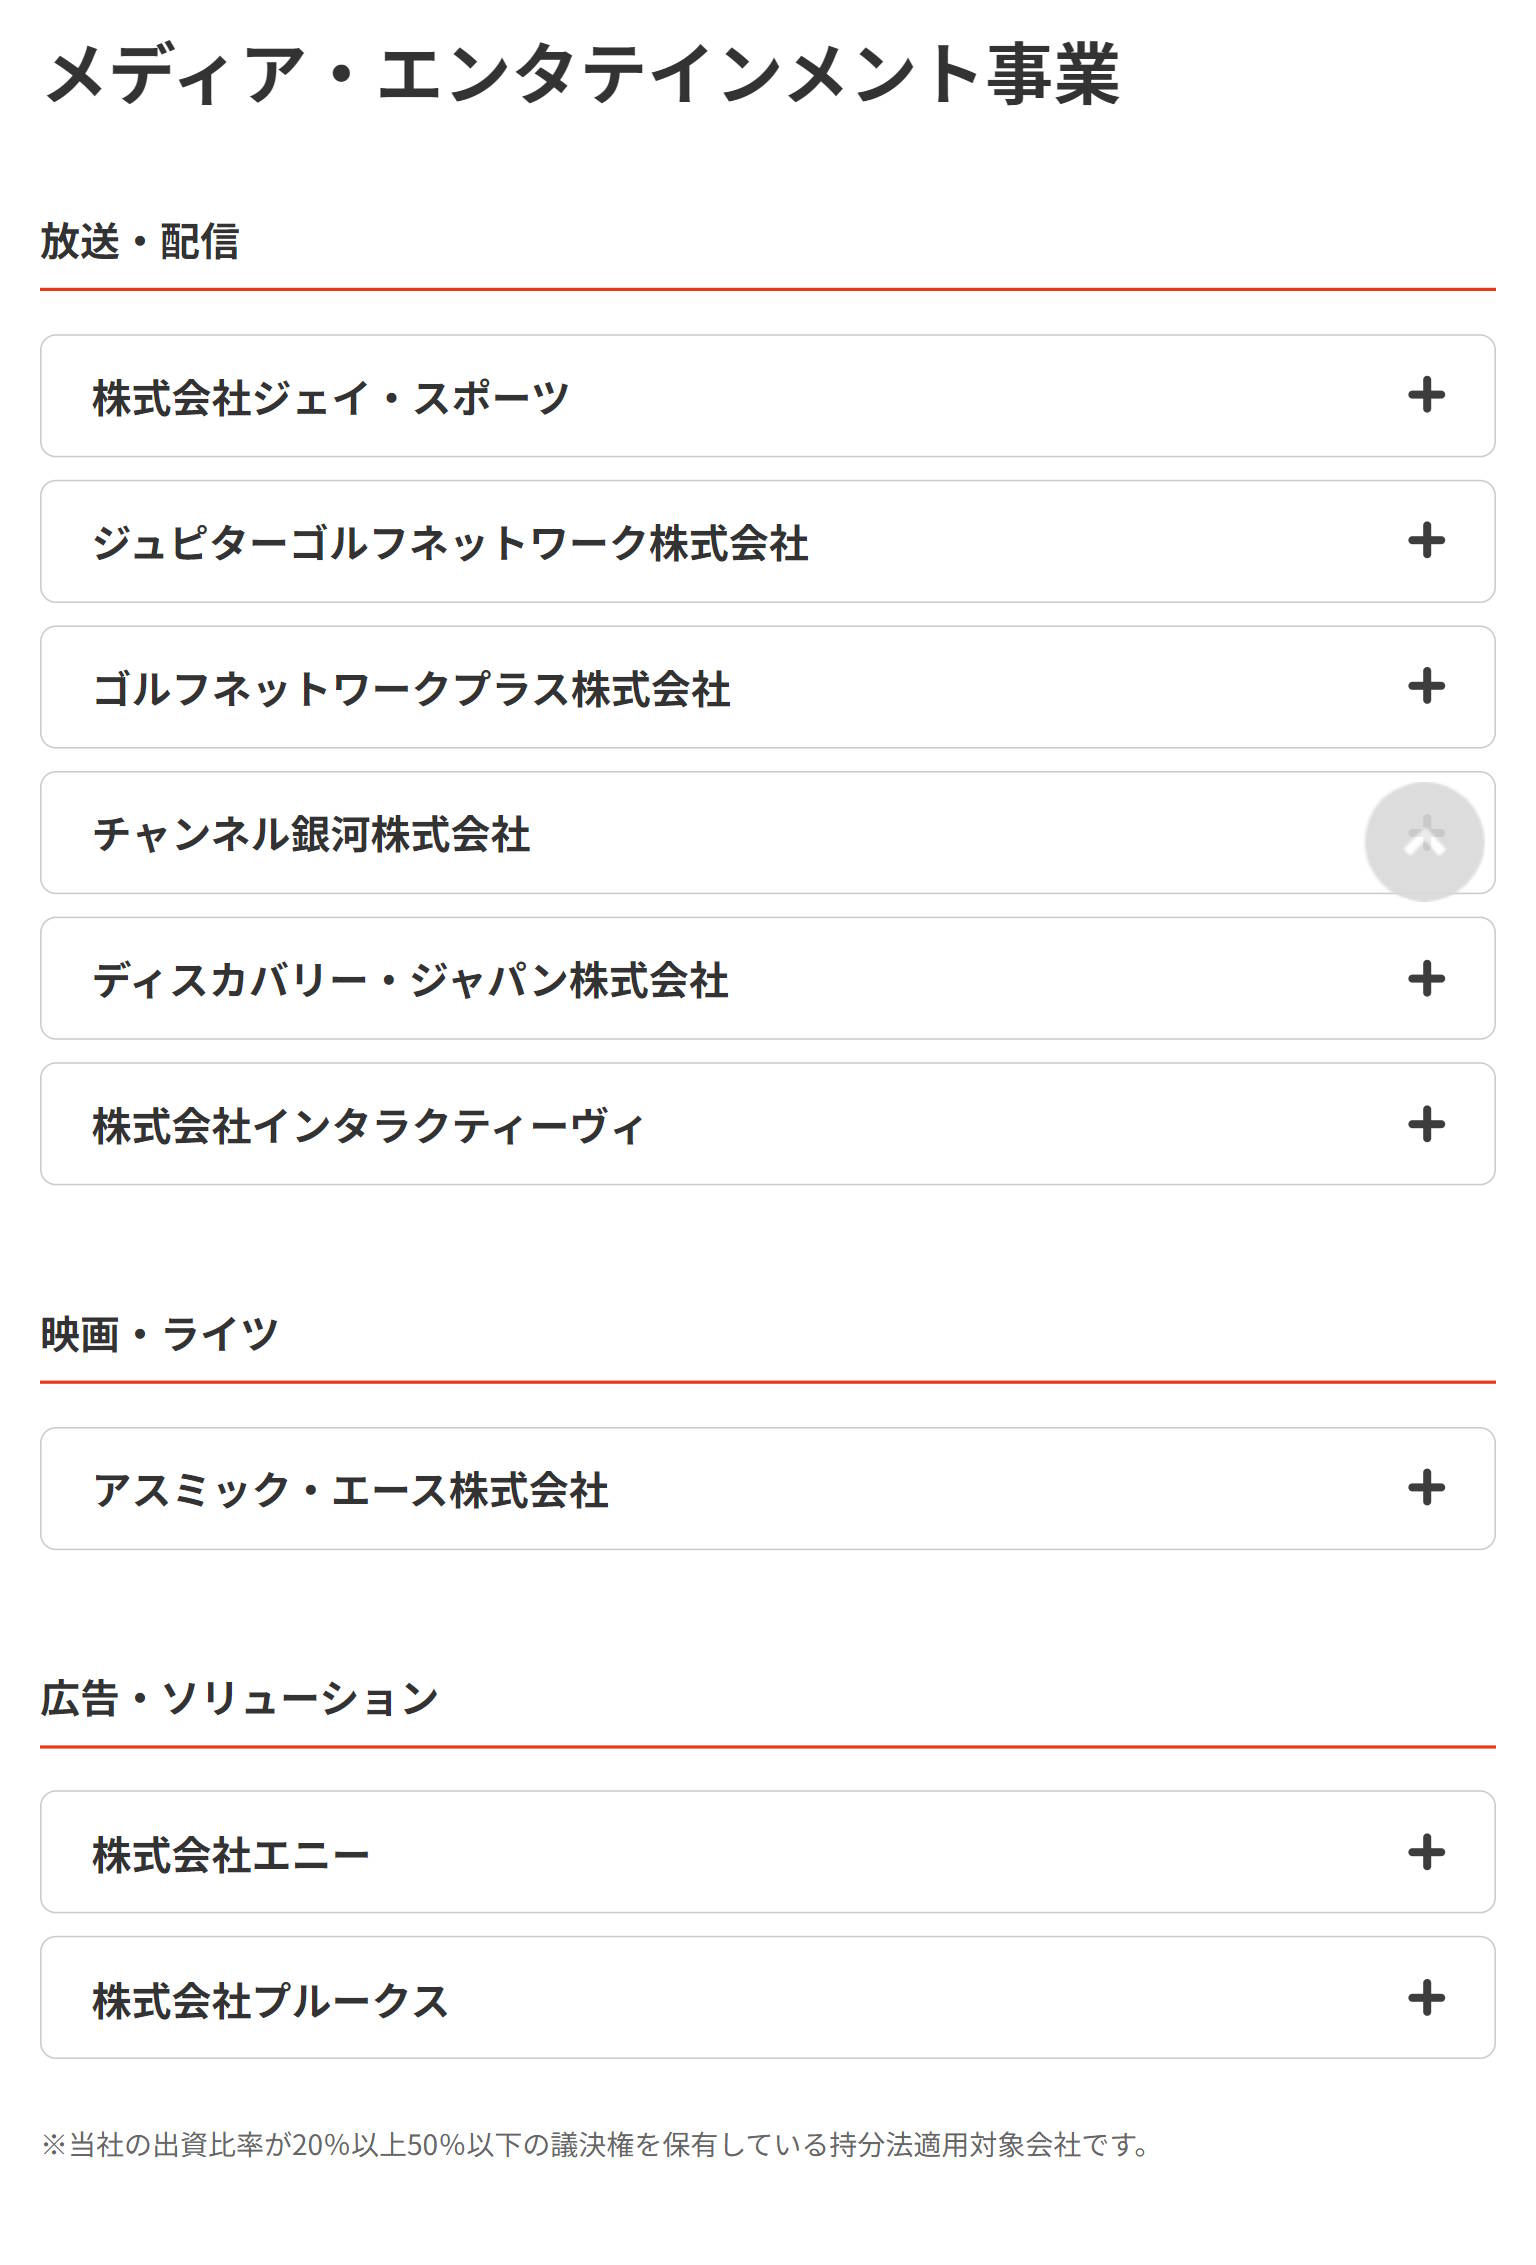1536x2265 pixels.
Task: Click plus icon for 株式会社ジェイ・スポーツ
Action: coord(1426,395)
